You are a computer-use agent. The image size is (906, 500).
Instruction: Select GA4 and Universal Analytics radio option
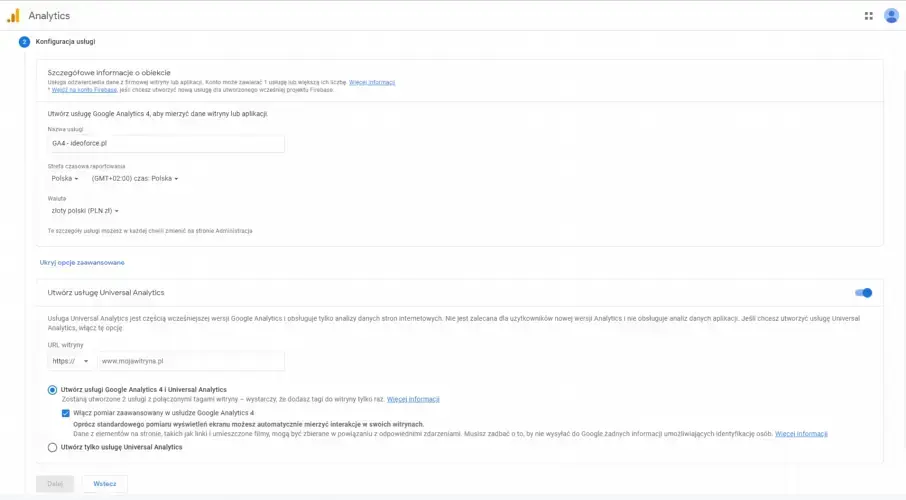pos(52,389)
